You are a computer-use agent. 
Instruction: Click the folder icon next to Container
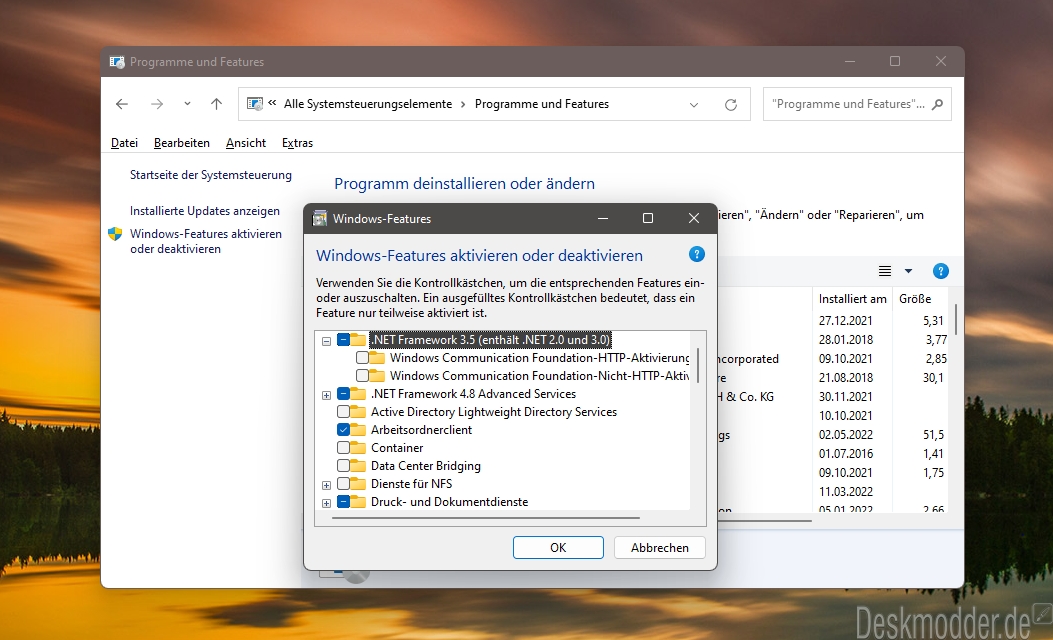point(358,448)
